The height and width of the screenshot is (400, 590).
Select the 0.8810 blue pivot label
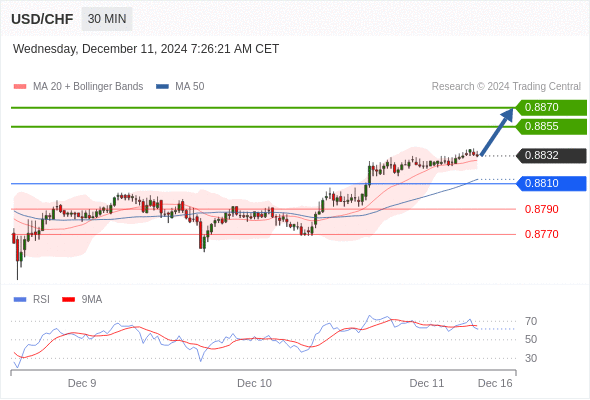pyautogui.click(x=551, y=184)
